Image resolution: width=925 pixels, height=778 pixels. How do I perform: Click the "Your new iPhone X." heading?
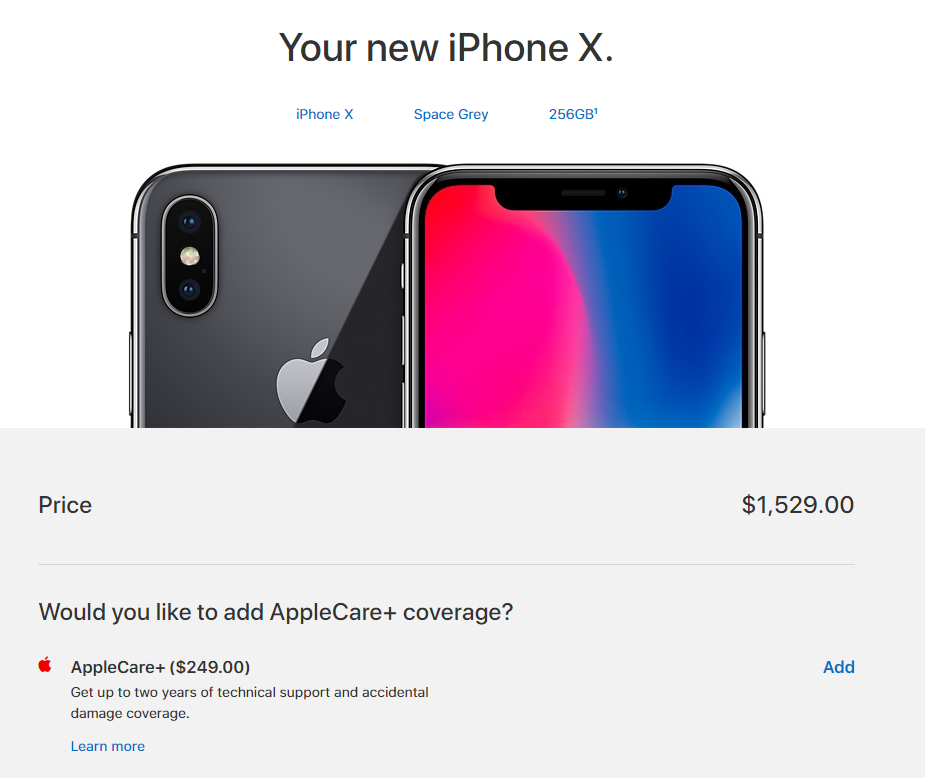(x=446, y=47)
